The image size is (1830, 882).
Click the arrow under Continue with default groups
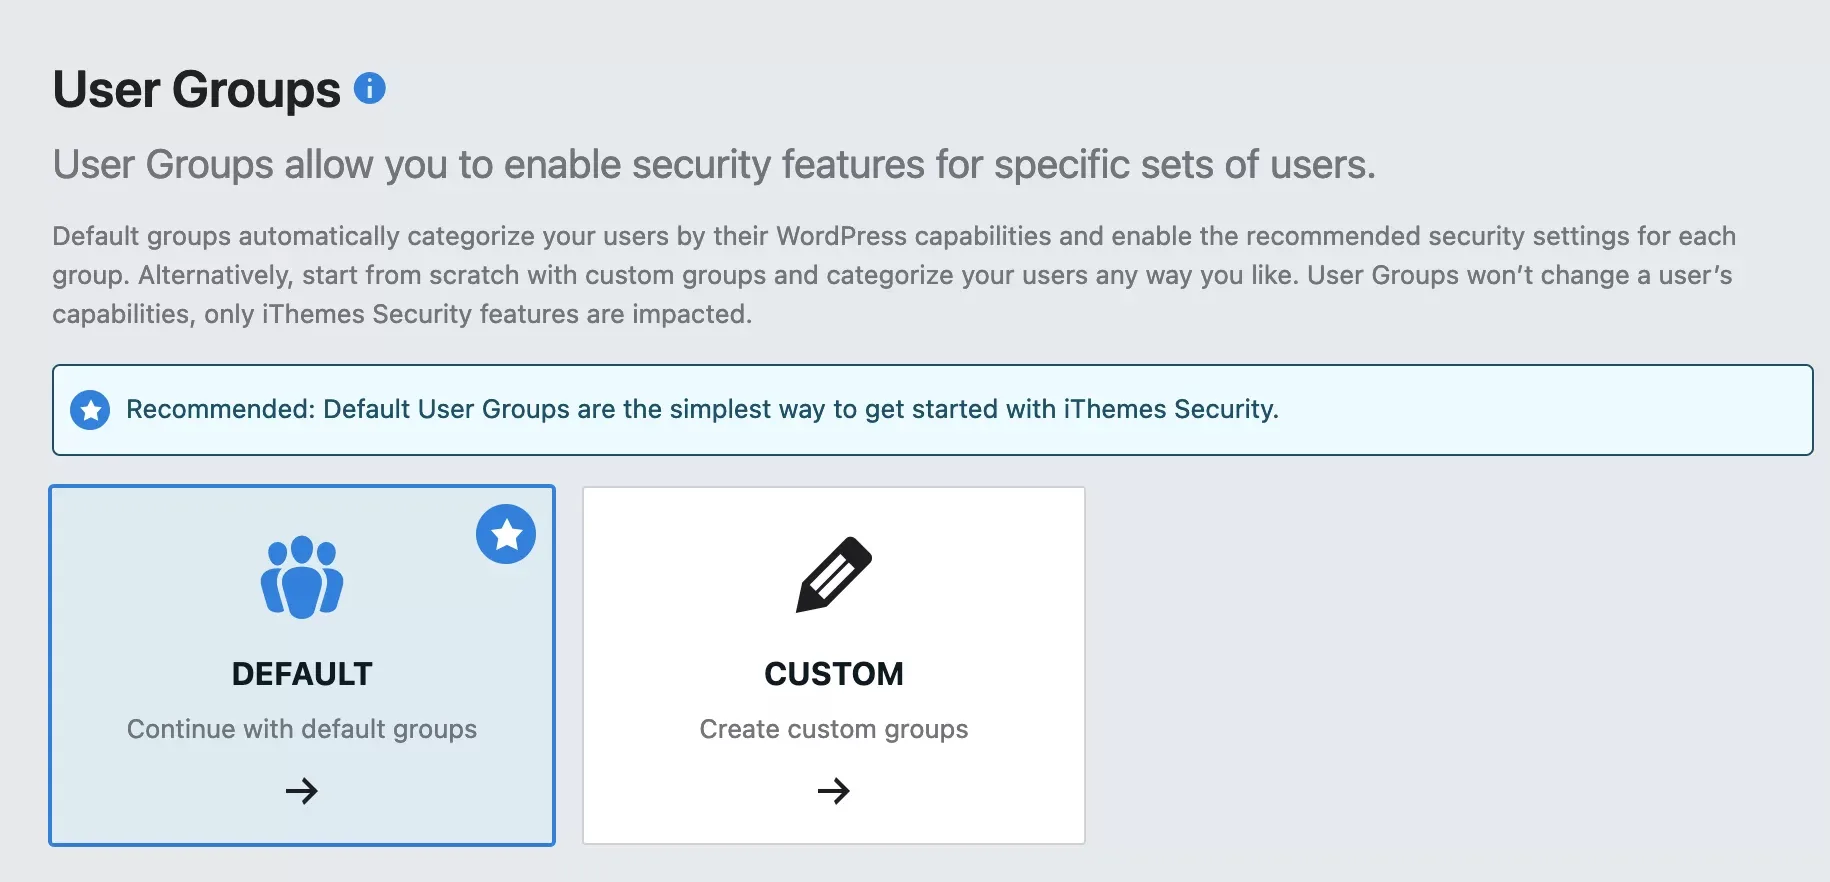click(x=302, y=791)
